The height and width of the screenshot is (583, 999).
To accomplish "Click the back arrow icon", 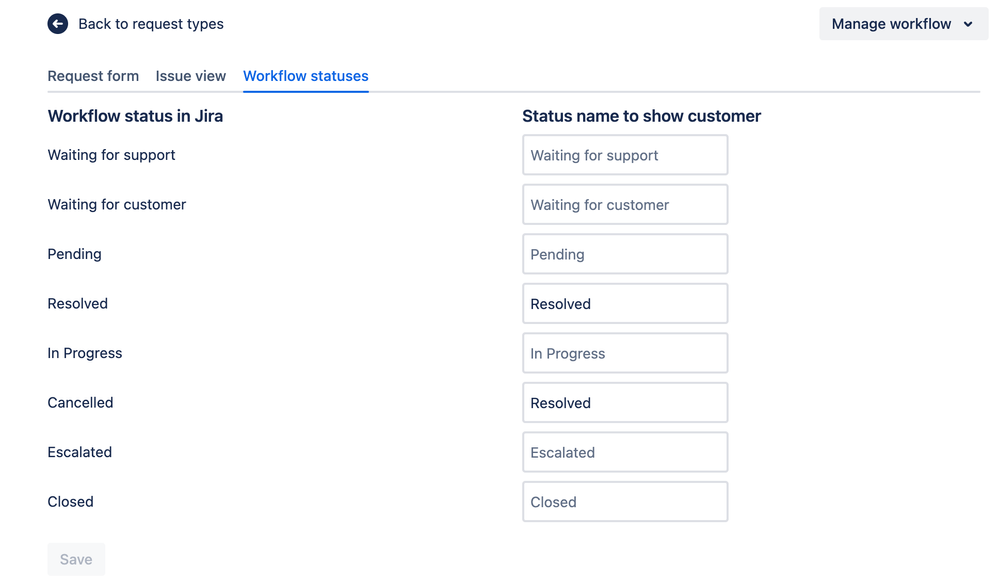I will click(x=58, y=24).
